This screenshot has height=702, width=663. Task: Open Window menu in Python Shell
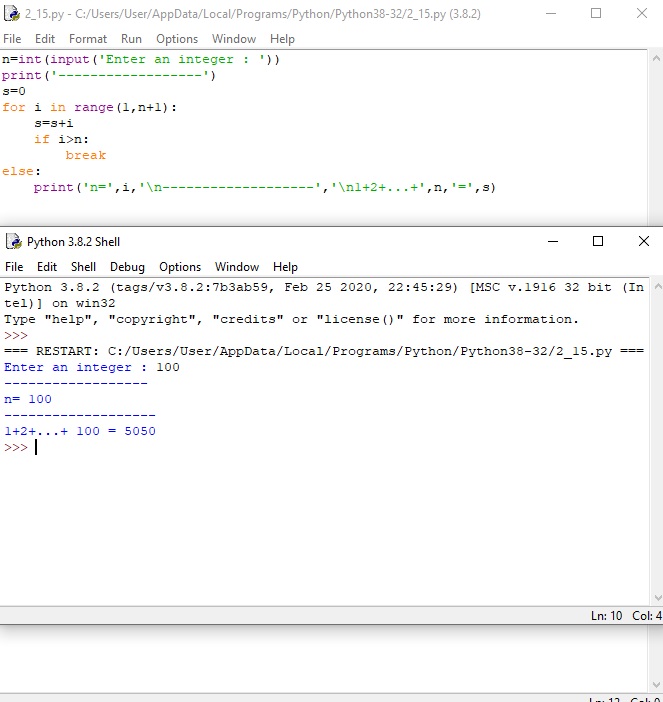pos(237,267)
